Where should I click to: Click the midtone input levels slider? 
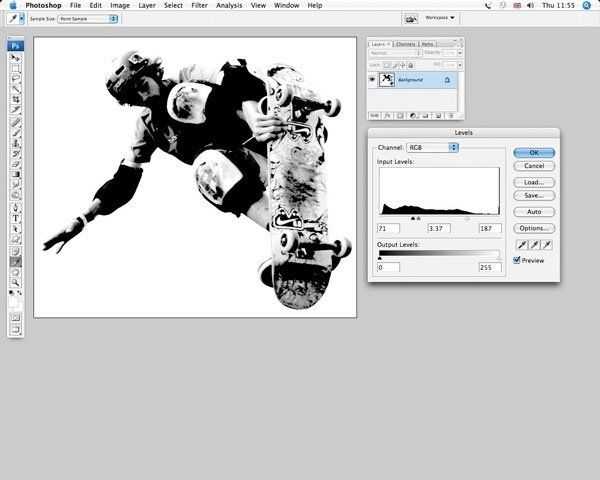pos(418,217)
